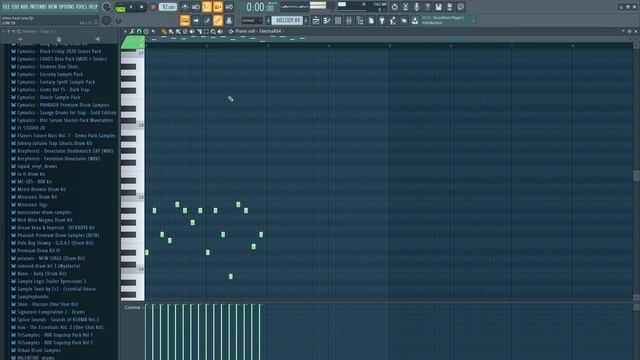This screenshot has height=360, width=640.
Task: Open the download content library icon
Action: tap(415, 20)
